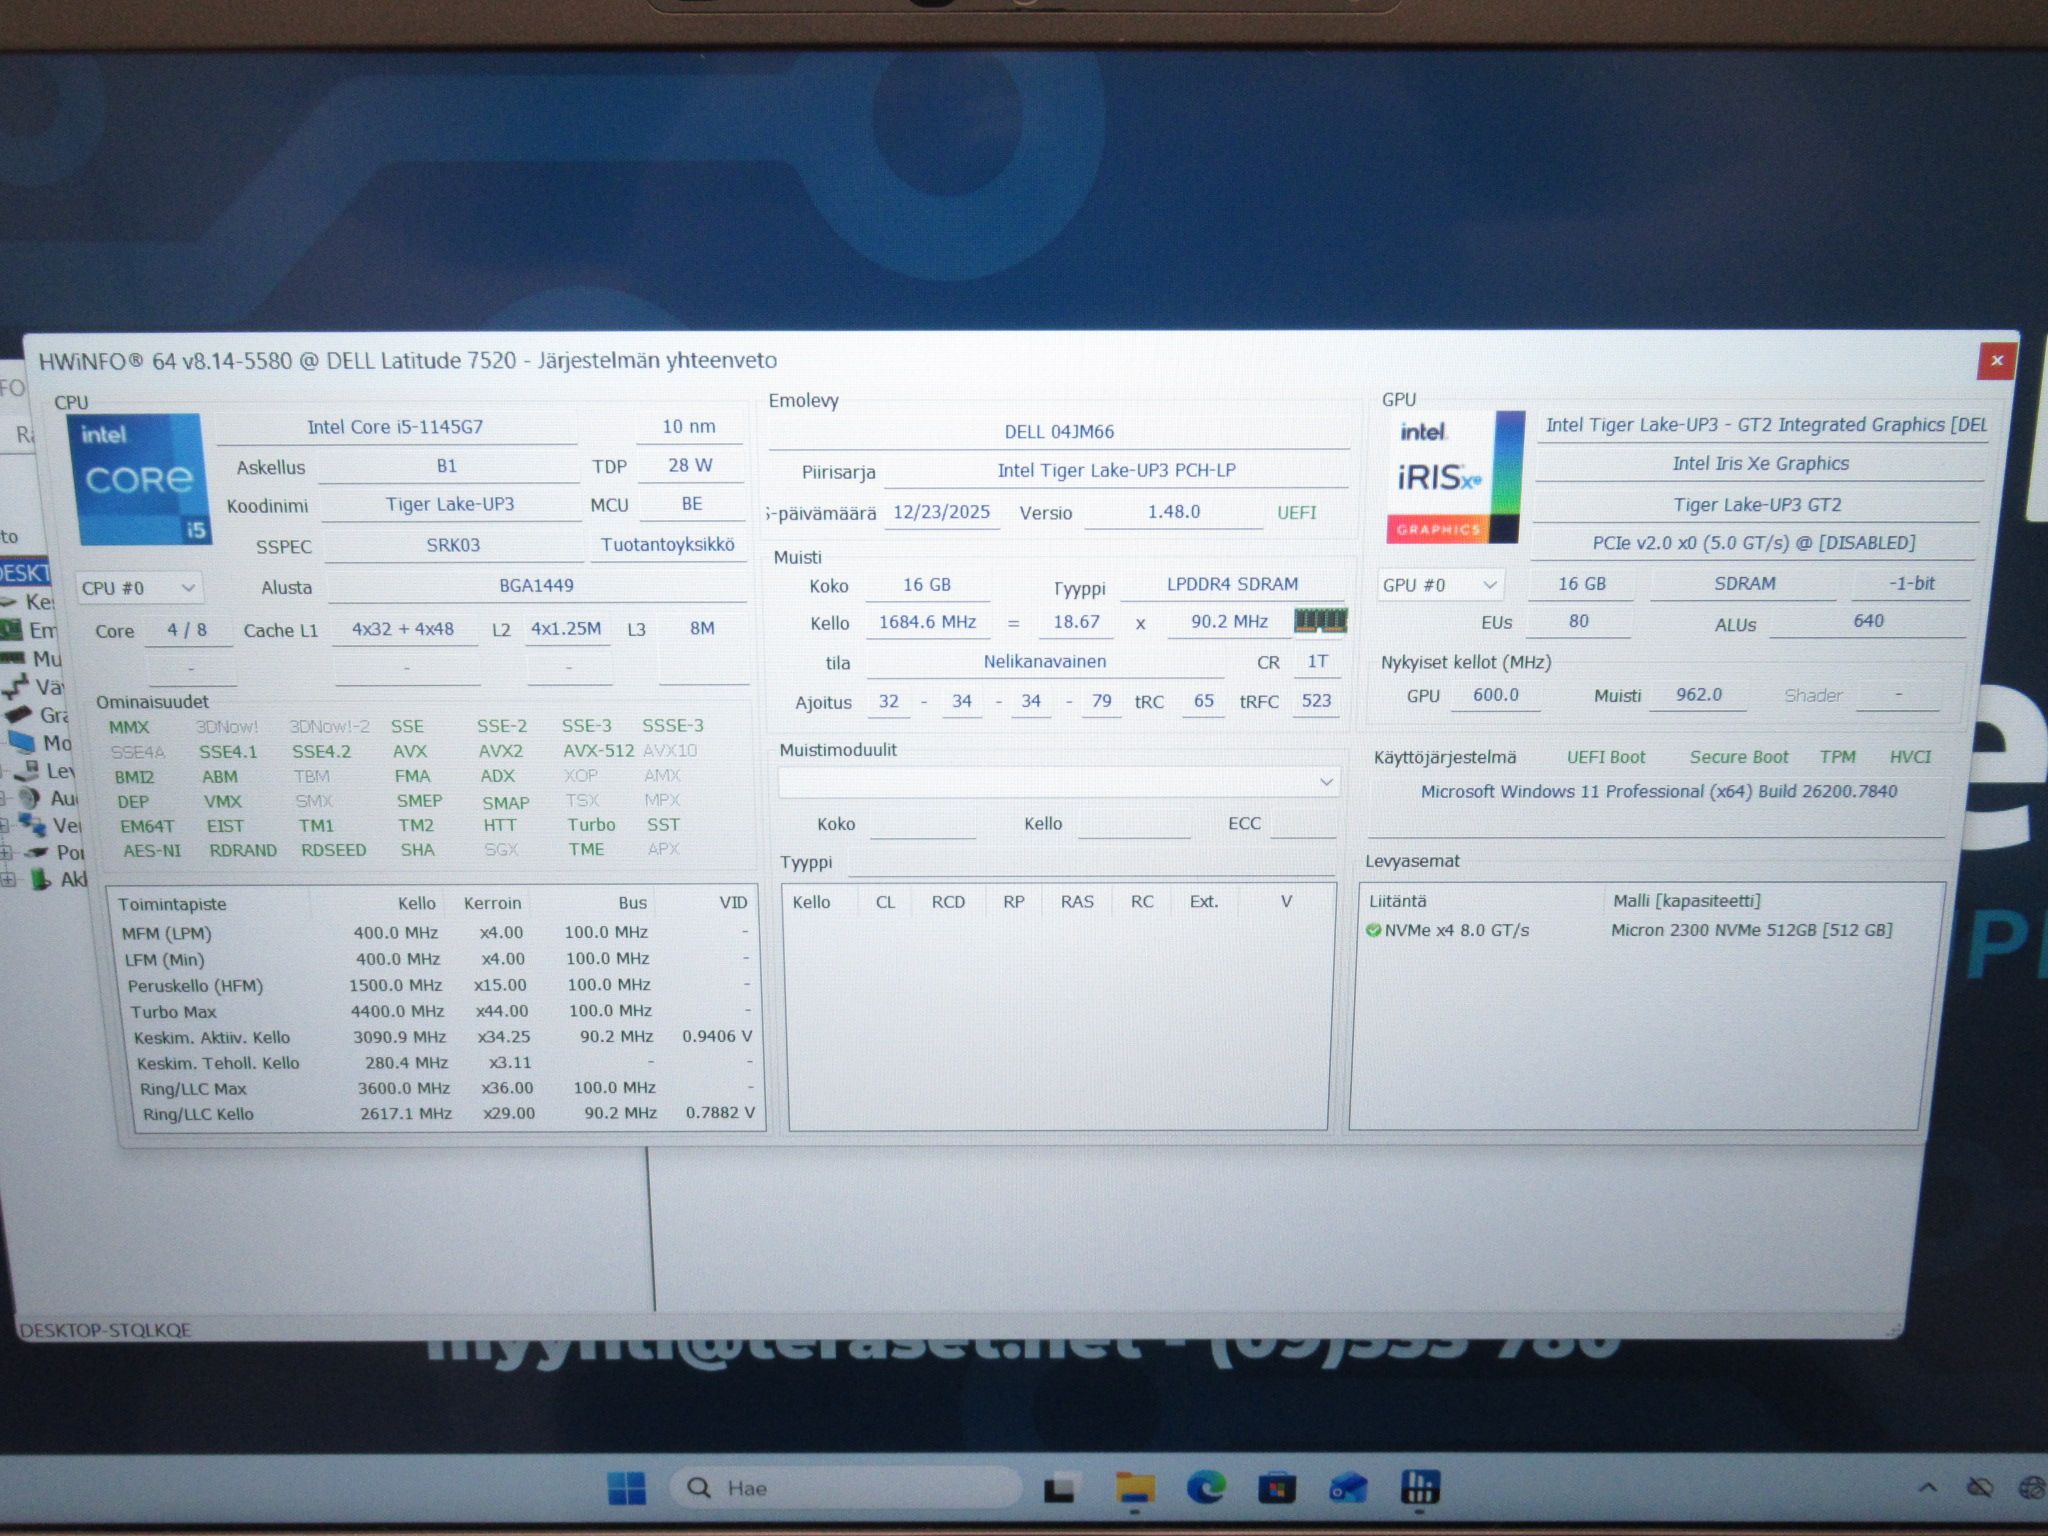Click the Hae search box on taskbar
2048x1536 pixels.
click(845, 1488)
